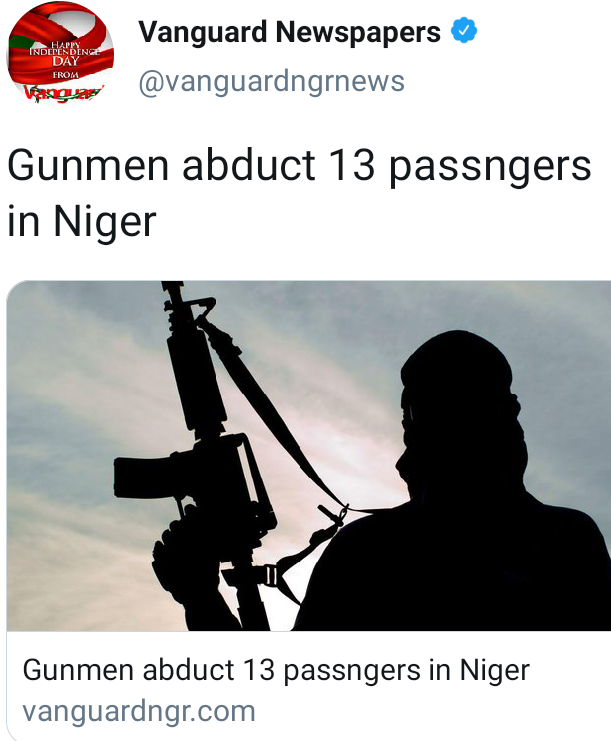Open the Vanguard Newspapers profile avatar
This screenshot has width=611, height=741.
point(60,54)
